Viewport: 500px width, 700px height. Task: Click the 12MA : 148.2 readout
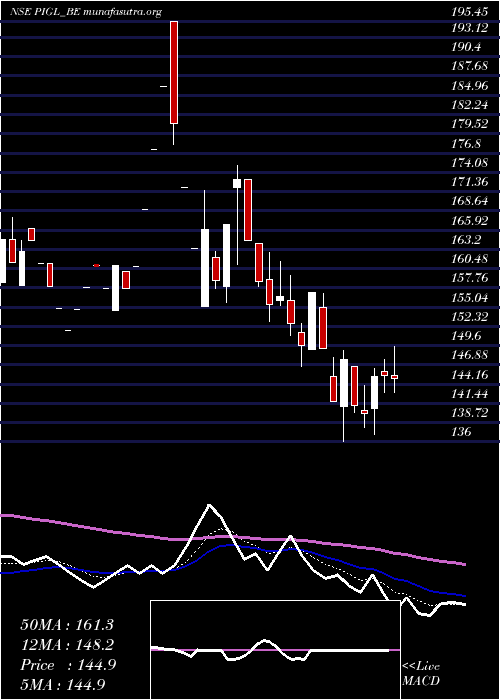point(67,645)
